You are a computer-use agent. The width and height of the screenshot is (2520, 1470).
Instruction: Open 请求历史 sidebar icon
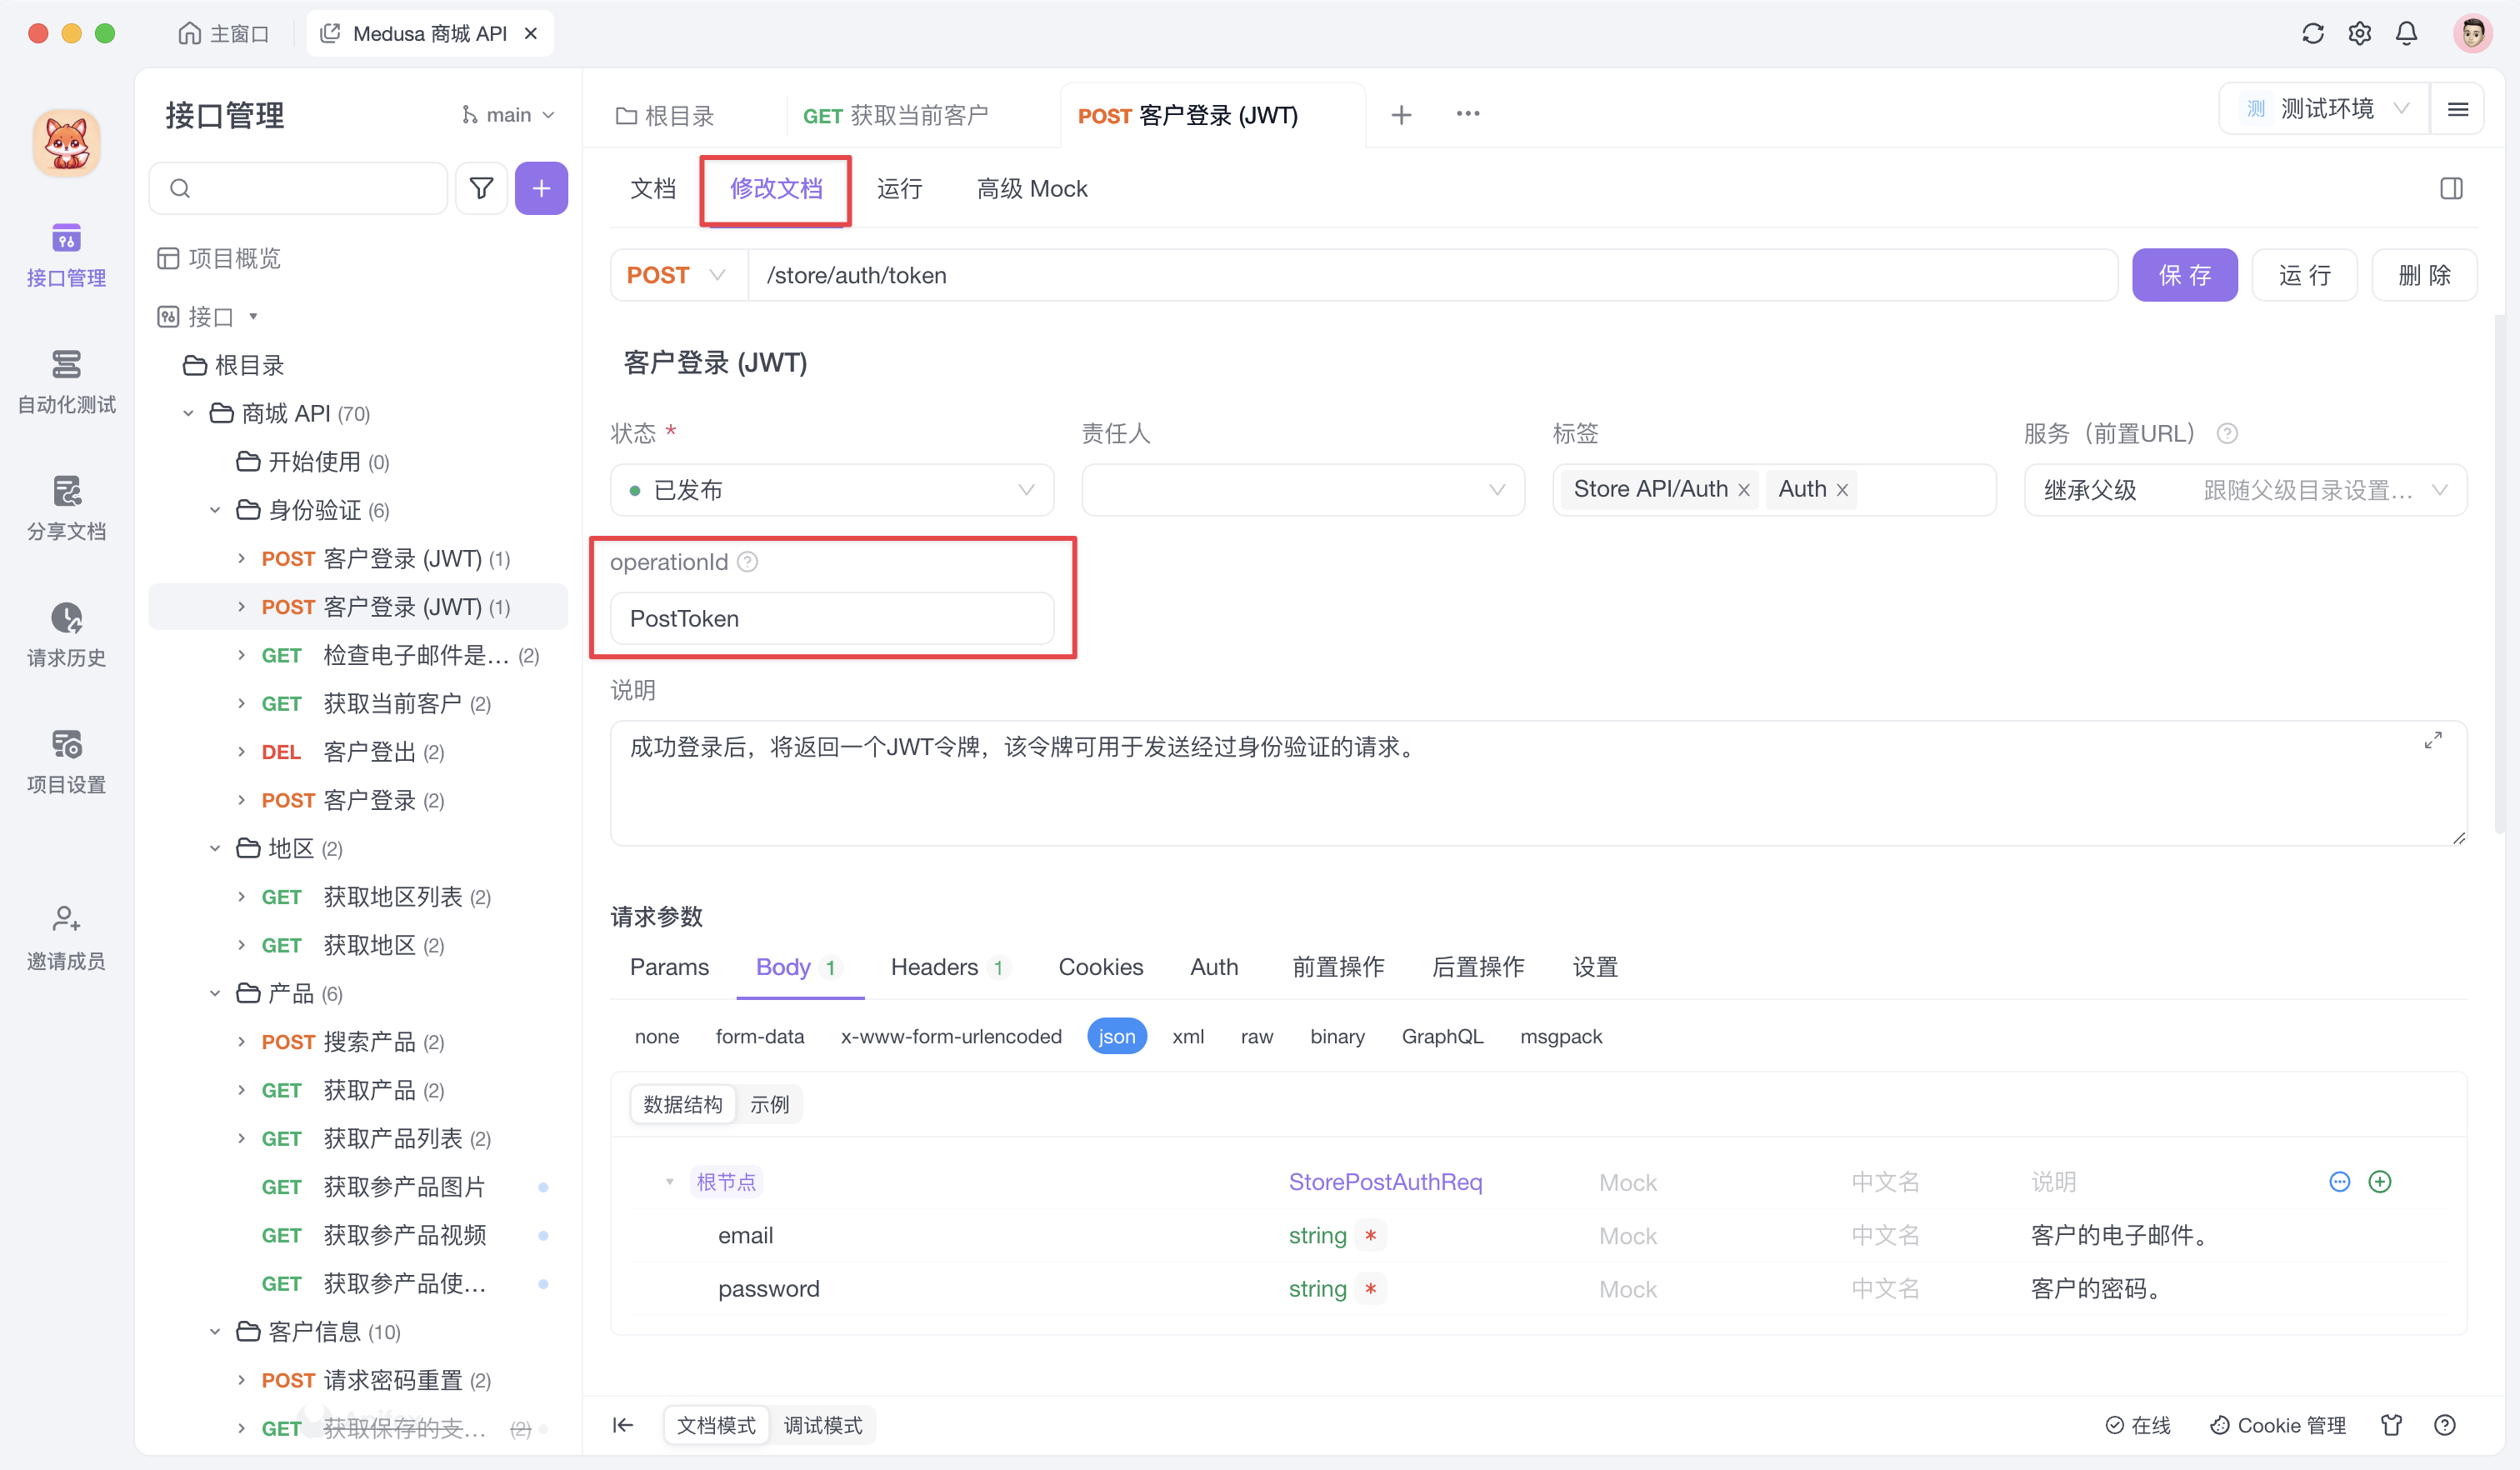[x=66, y=634]
